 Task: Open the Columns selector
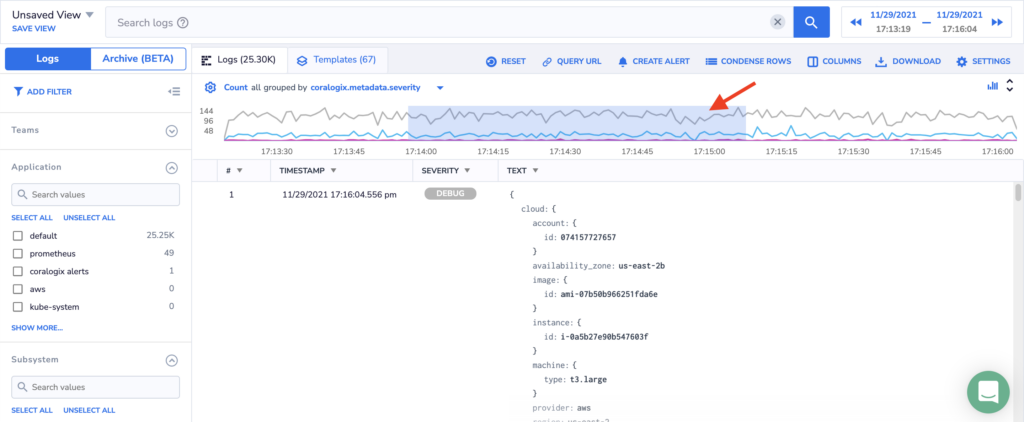tap(834, 61)
